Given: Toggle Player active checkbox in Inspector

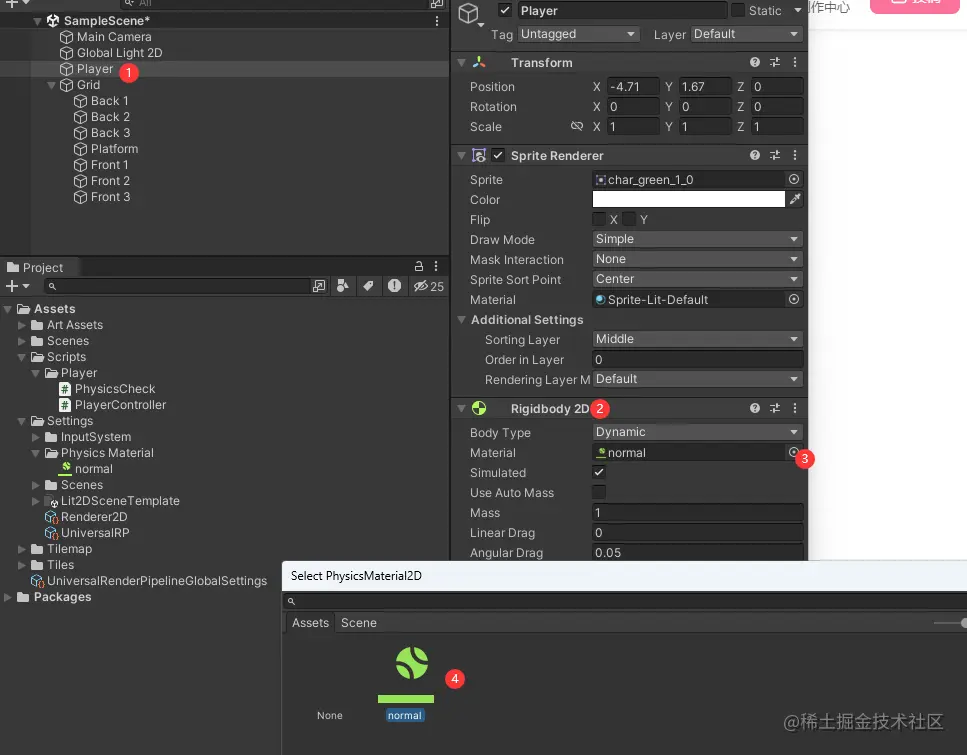Looking at the screenshot, I should 505,10.
